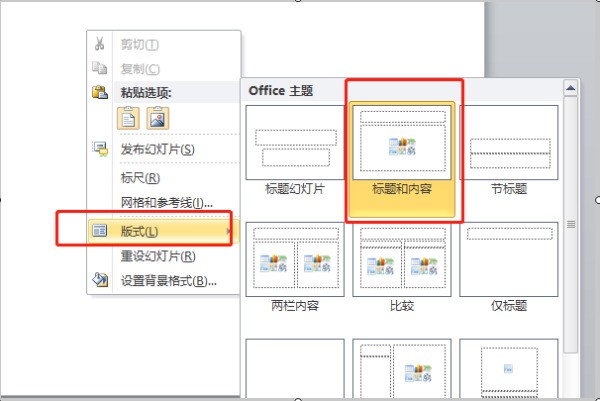This screenshot has height=401, width=600.
Task: Click the 粘贴选项: heading text
Action: tap(146, 93)
